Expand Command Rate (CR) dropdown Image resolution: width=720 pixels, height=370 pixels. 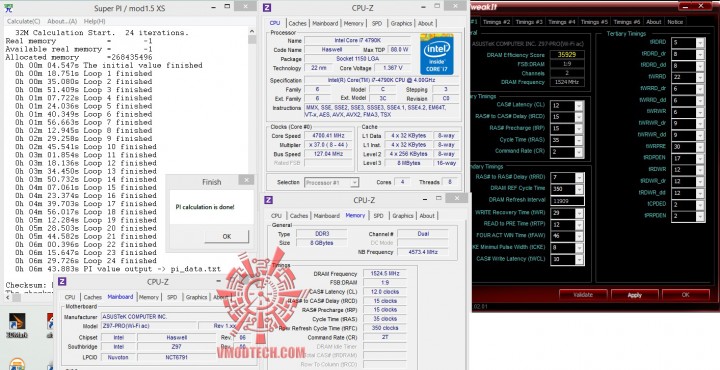579,152
